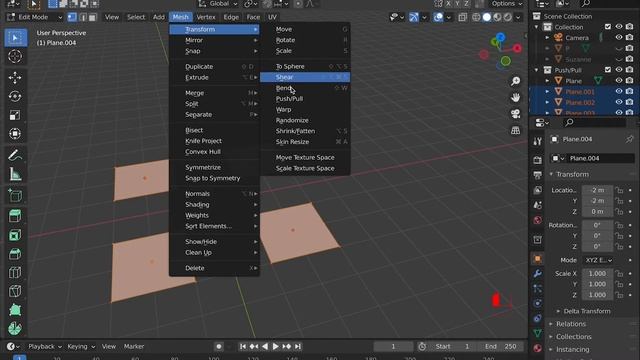Enable edge select mode

point(83,17)
